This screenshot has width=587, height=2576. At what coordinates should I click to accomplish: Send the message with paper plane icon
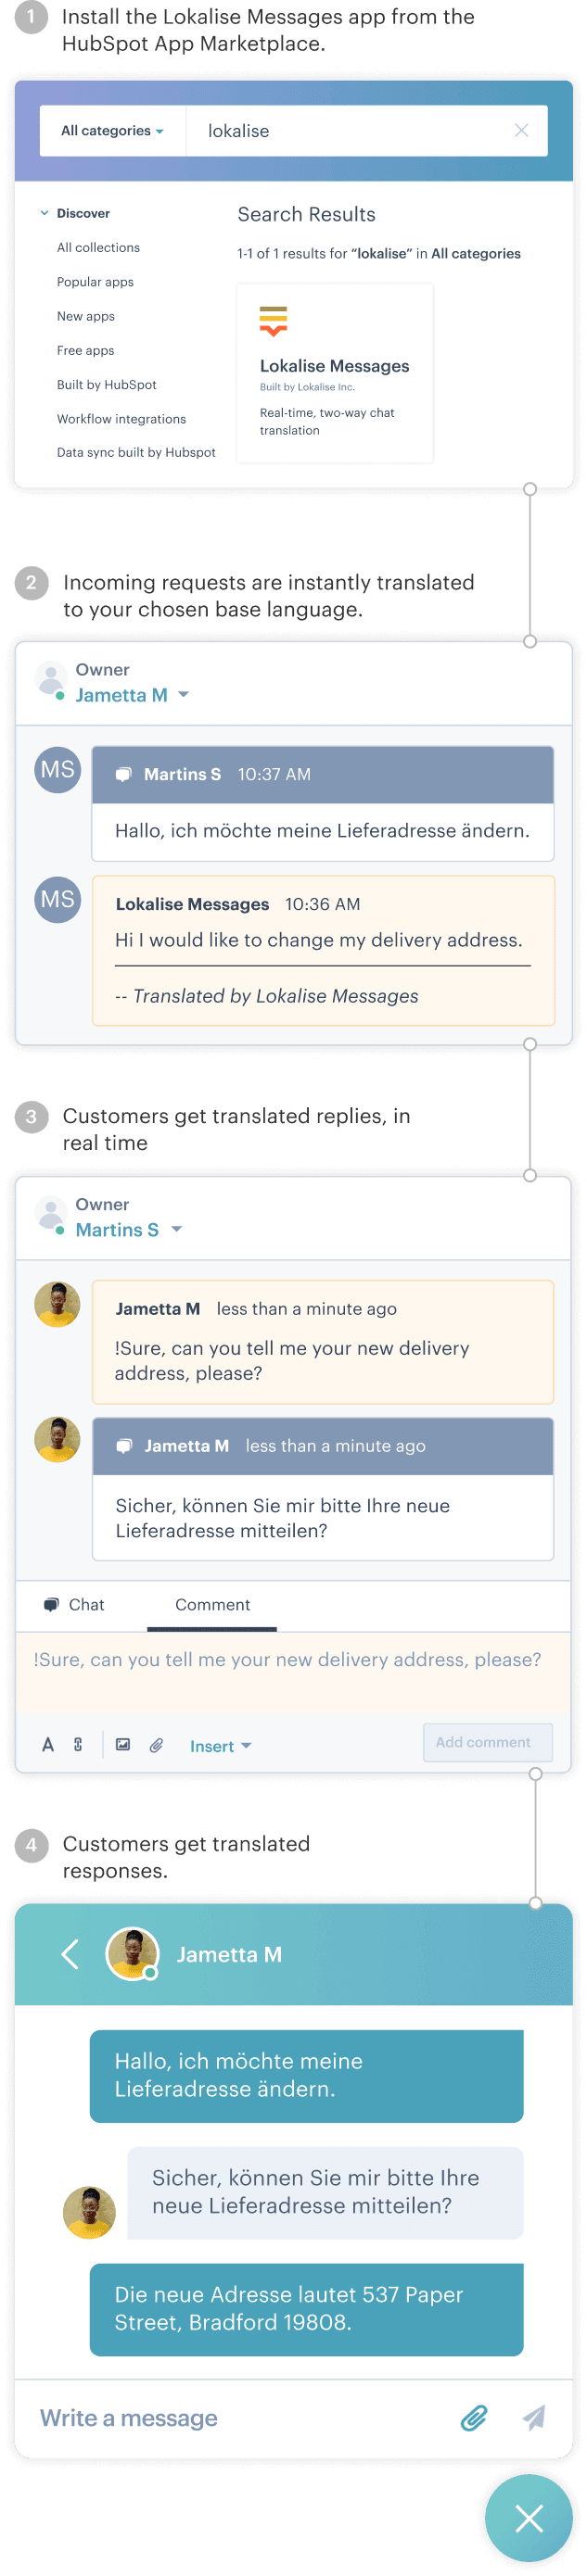coord(534,2417)
